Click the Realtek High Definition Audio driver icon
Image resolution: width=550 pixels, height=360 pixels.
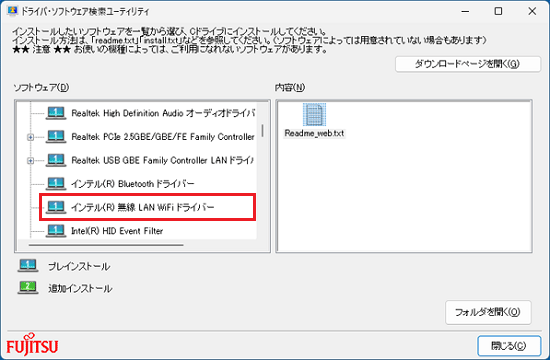point(56,113)
